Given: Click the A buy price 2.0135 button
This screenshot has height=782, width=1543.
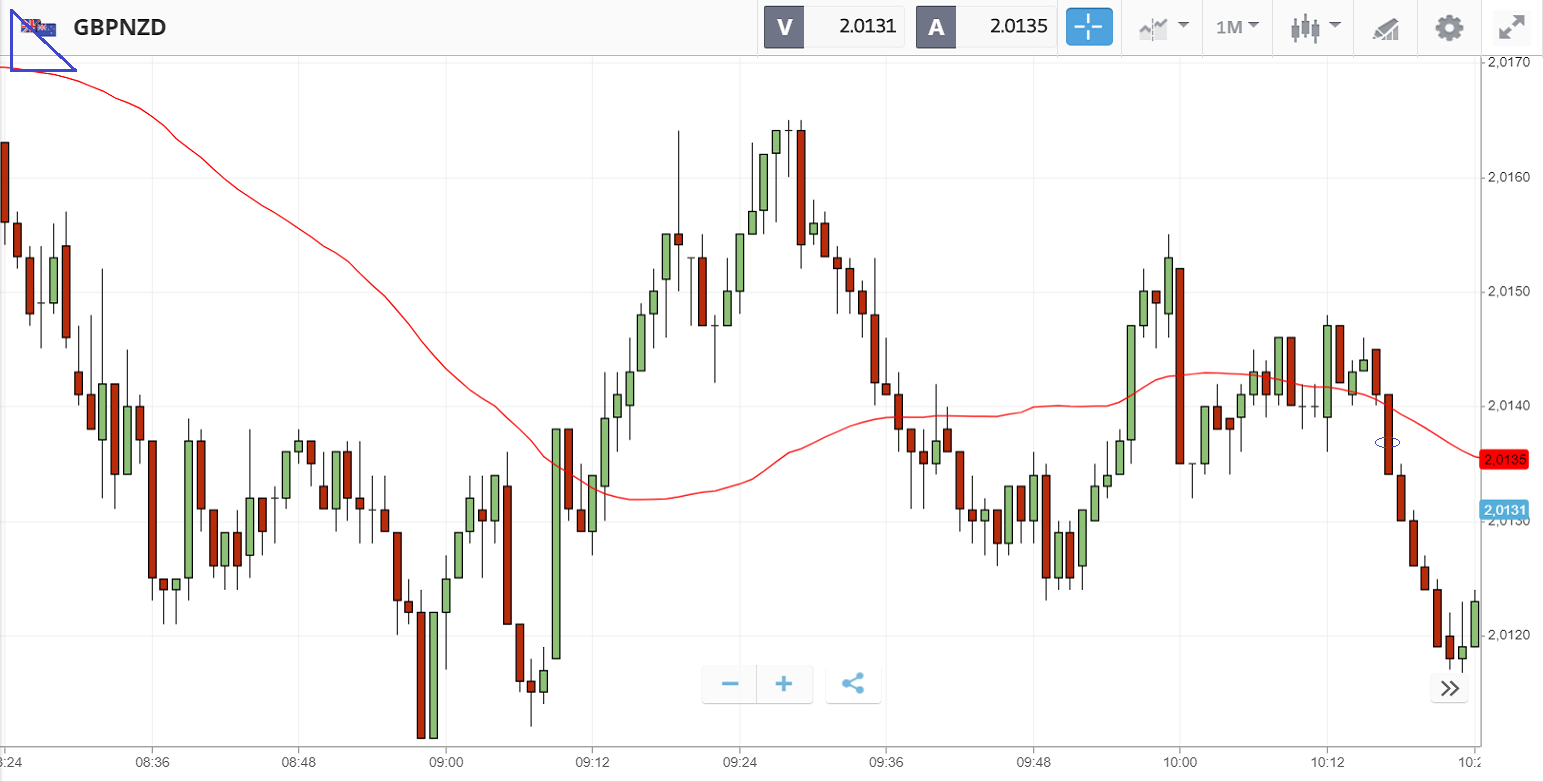Looking at the screenshot, I should (x=986, y=27).
